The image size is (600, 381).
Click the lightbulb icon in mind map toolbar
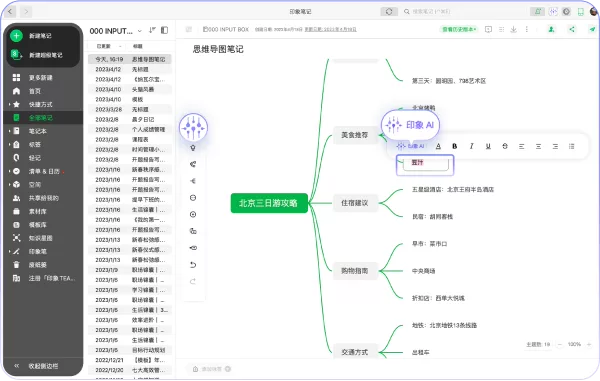pos(193,148)
